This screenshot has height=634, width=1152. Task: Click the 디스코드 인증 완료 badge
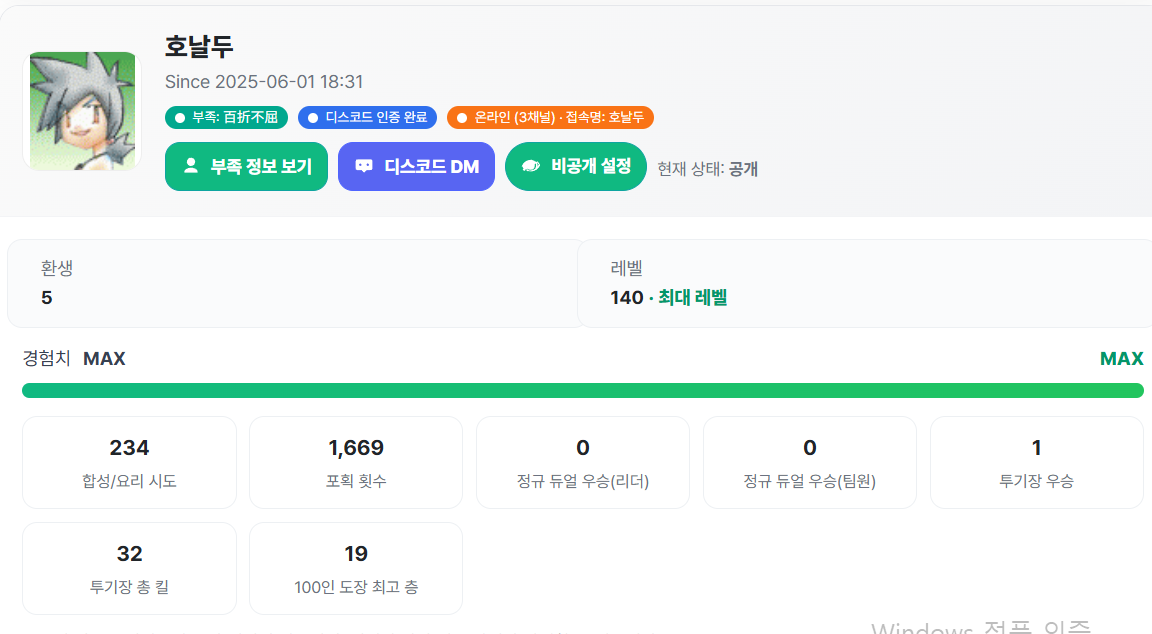pos(367,118)
